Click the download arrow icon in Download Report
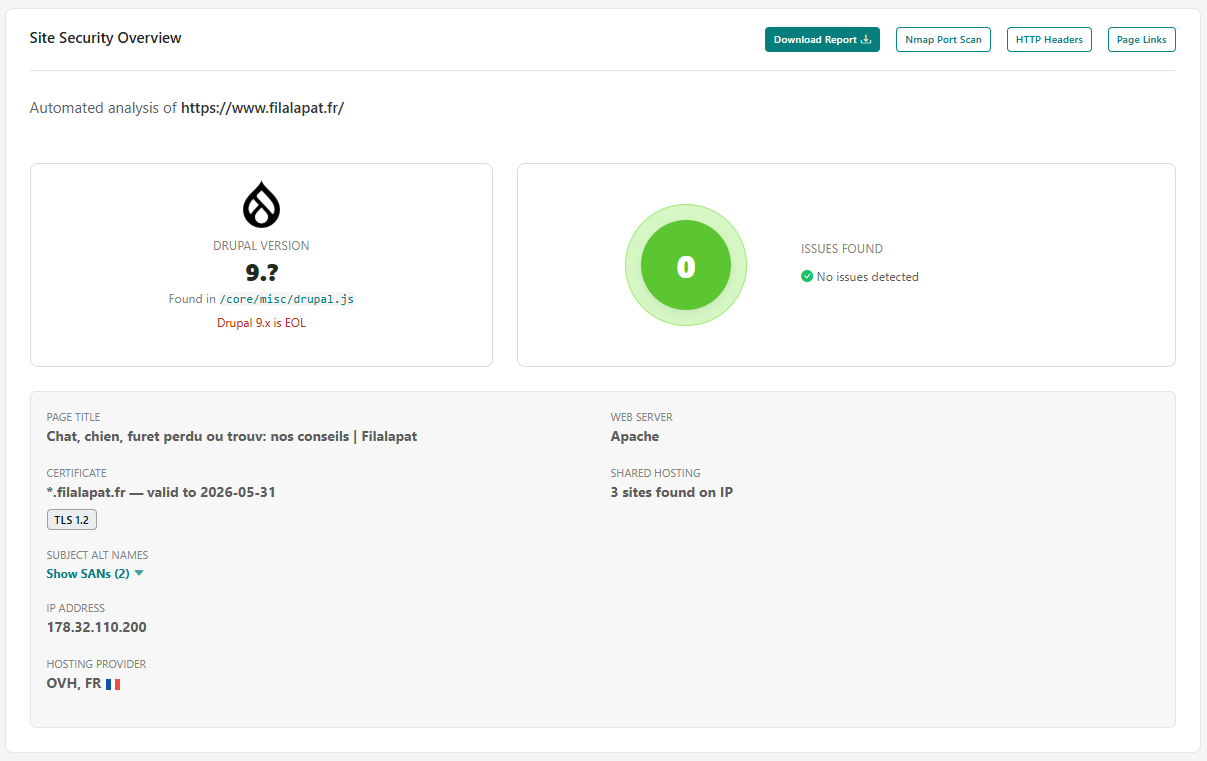Viewport: 1207px width, 761px height. click(x=866, y=40)
